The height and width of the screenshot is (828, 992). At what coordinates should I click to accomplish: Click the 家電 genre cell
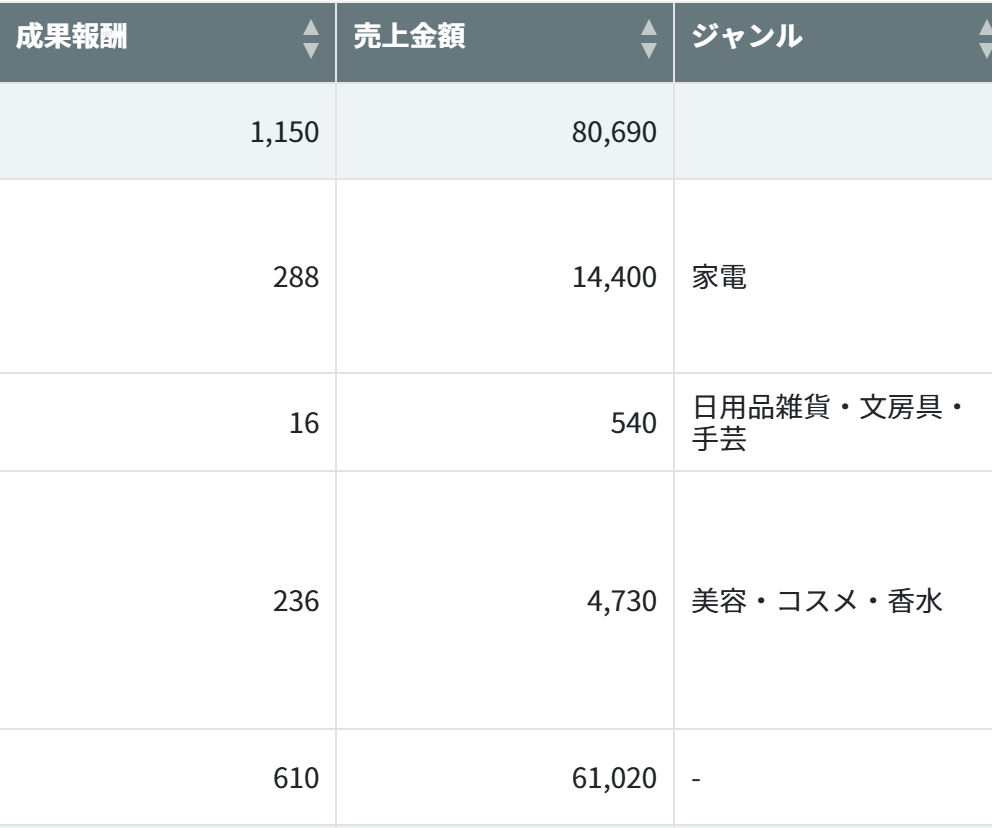click(x=718, y=277)
